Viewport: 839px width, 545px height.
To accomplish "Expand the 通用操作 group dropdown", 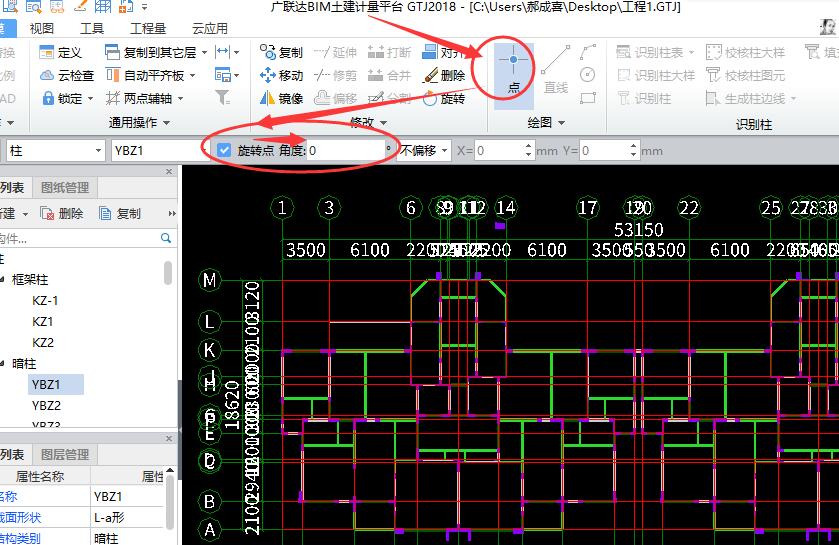I will (166, 123).
